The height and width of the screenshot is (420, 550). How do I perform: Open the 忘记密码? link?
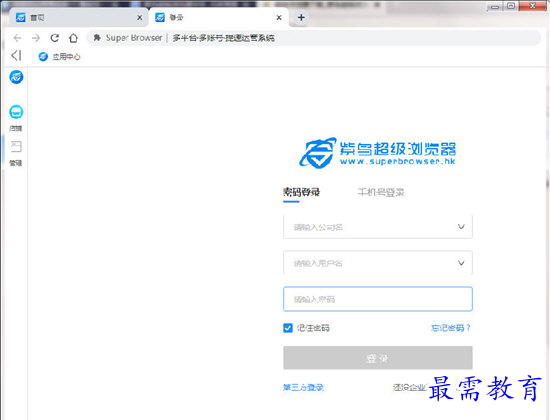click(451, 328)
